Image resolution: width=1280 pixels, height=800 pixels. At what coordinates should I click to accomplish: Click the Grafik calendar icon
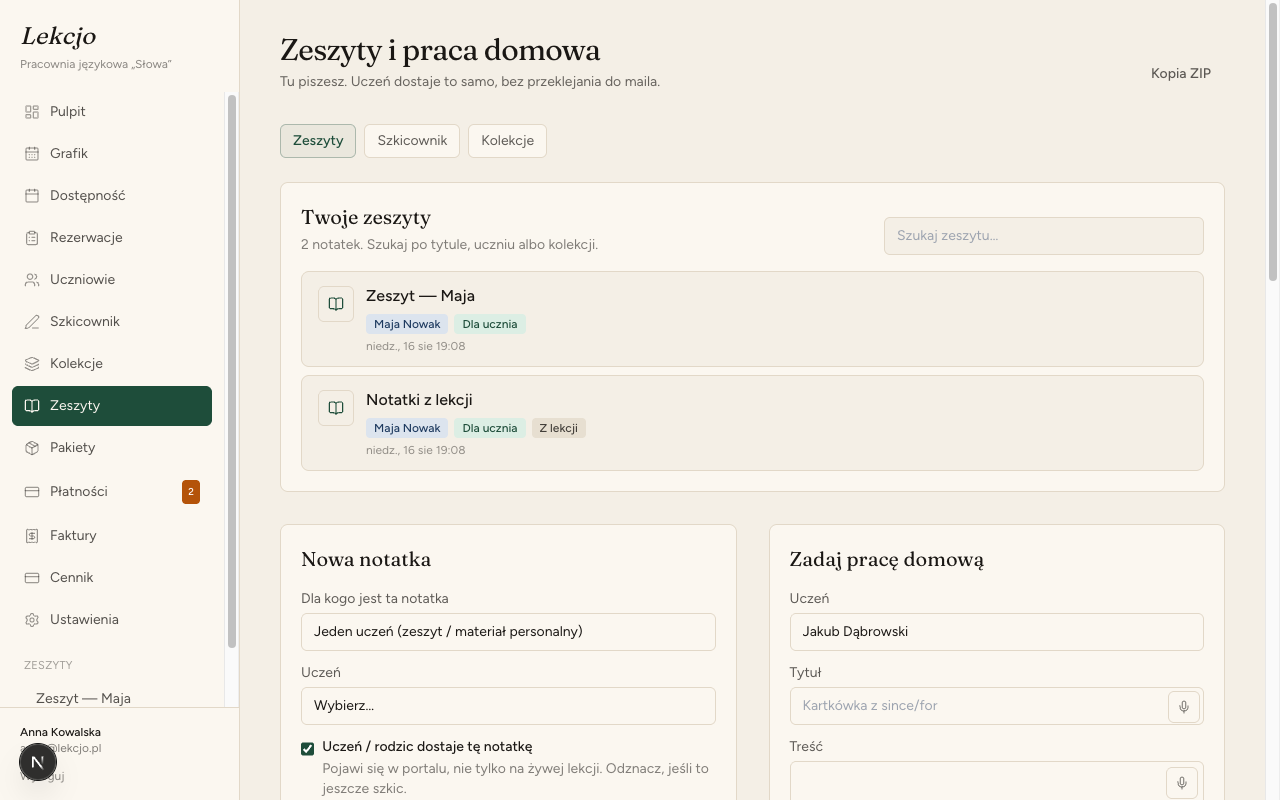pyautogui.click(x=32, y=154)
